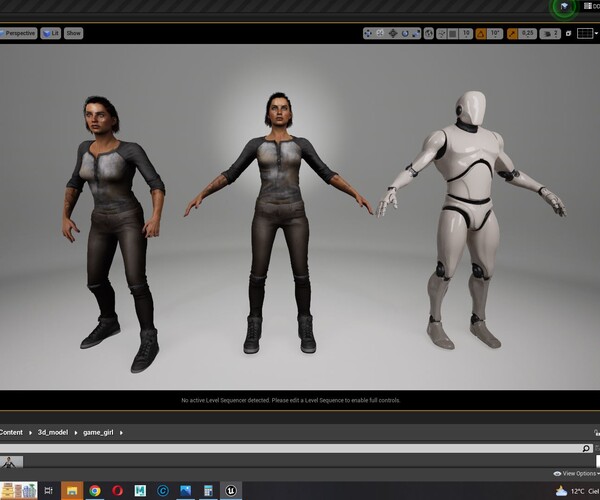Open Google Chrome from taskbar

95,490
